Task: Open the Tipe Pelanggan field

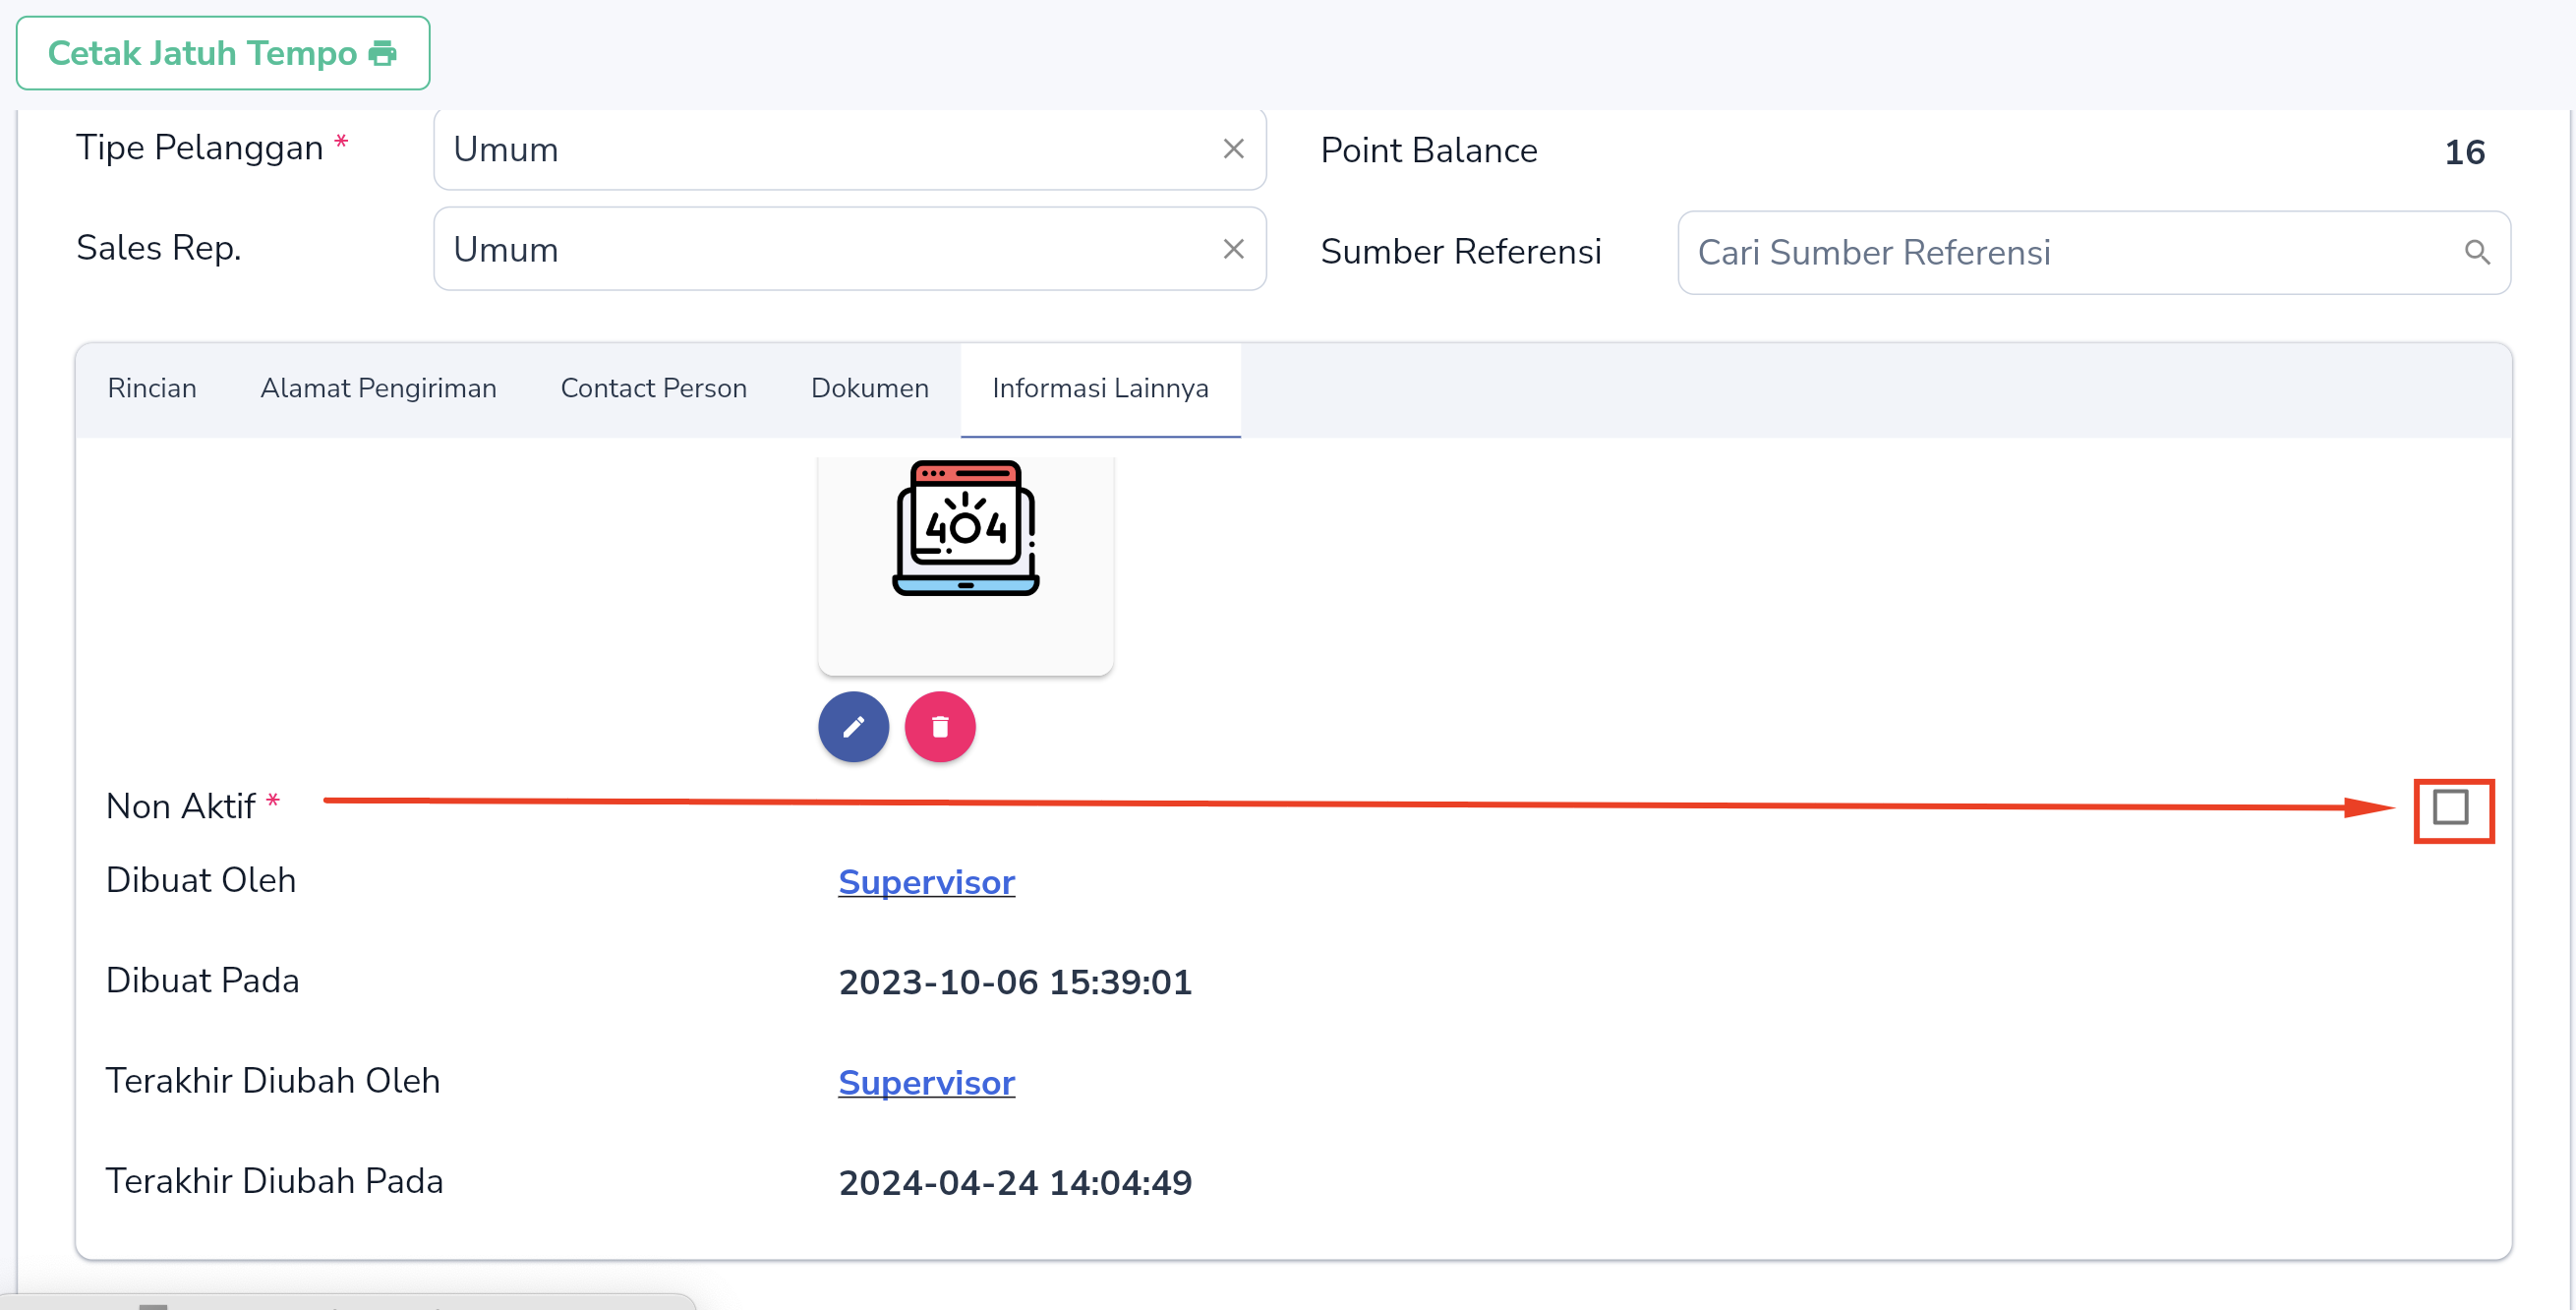Action: 850,149
